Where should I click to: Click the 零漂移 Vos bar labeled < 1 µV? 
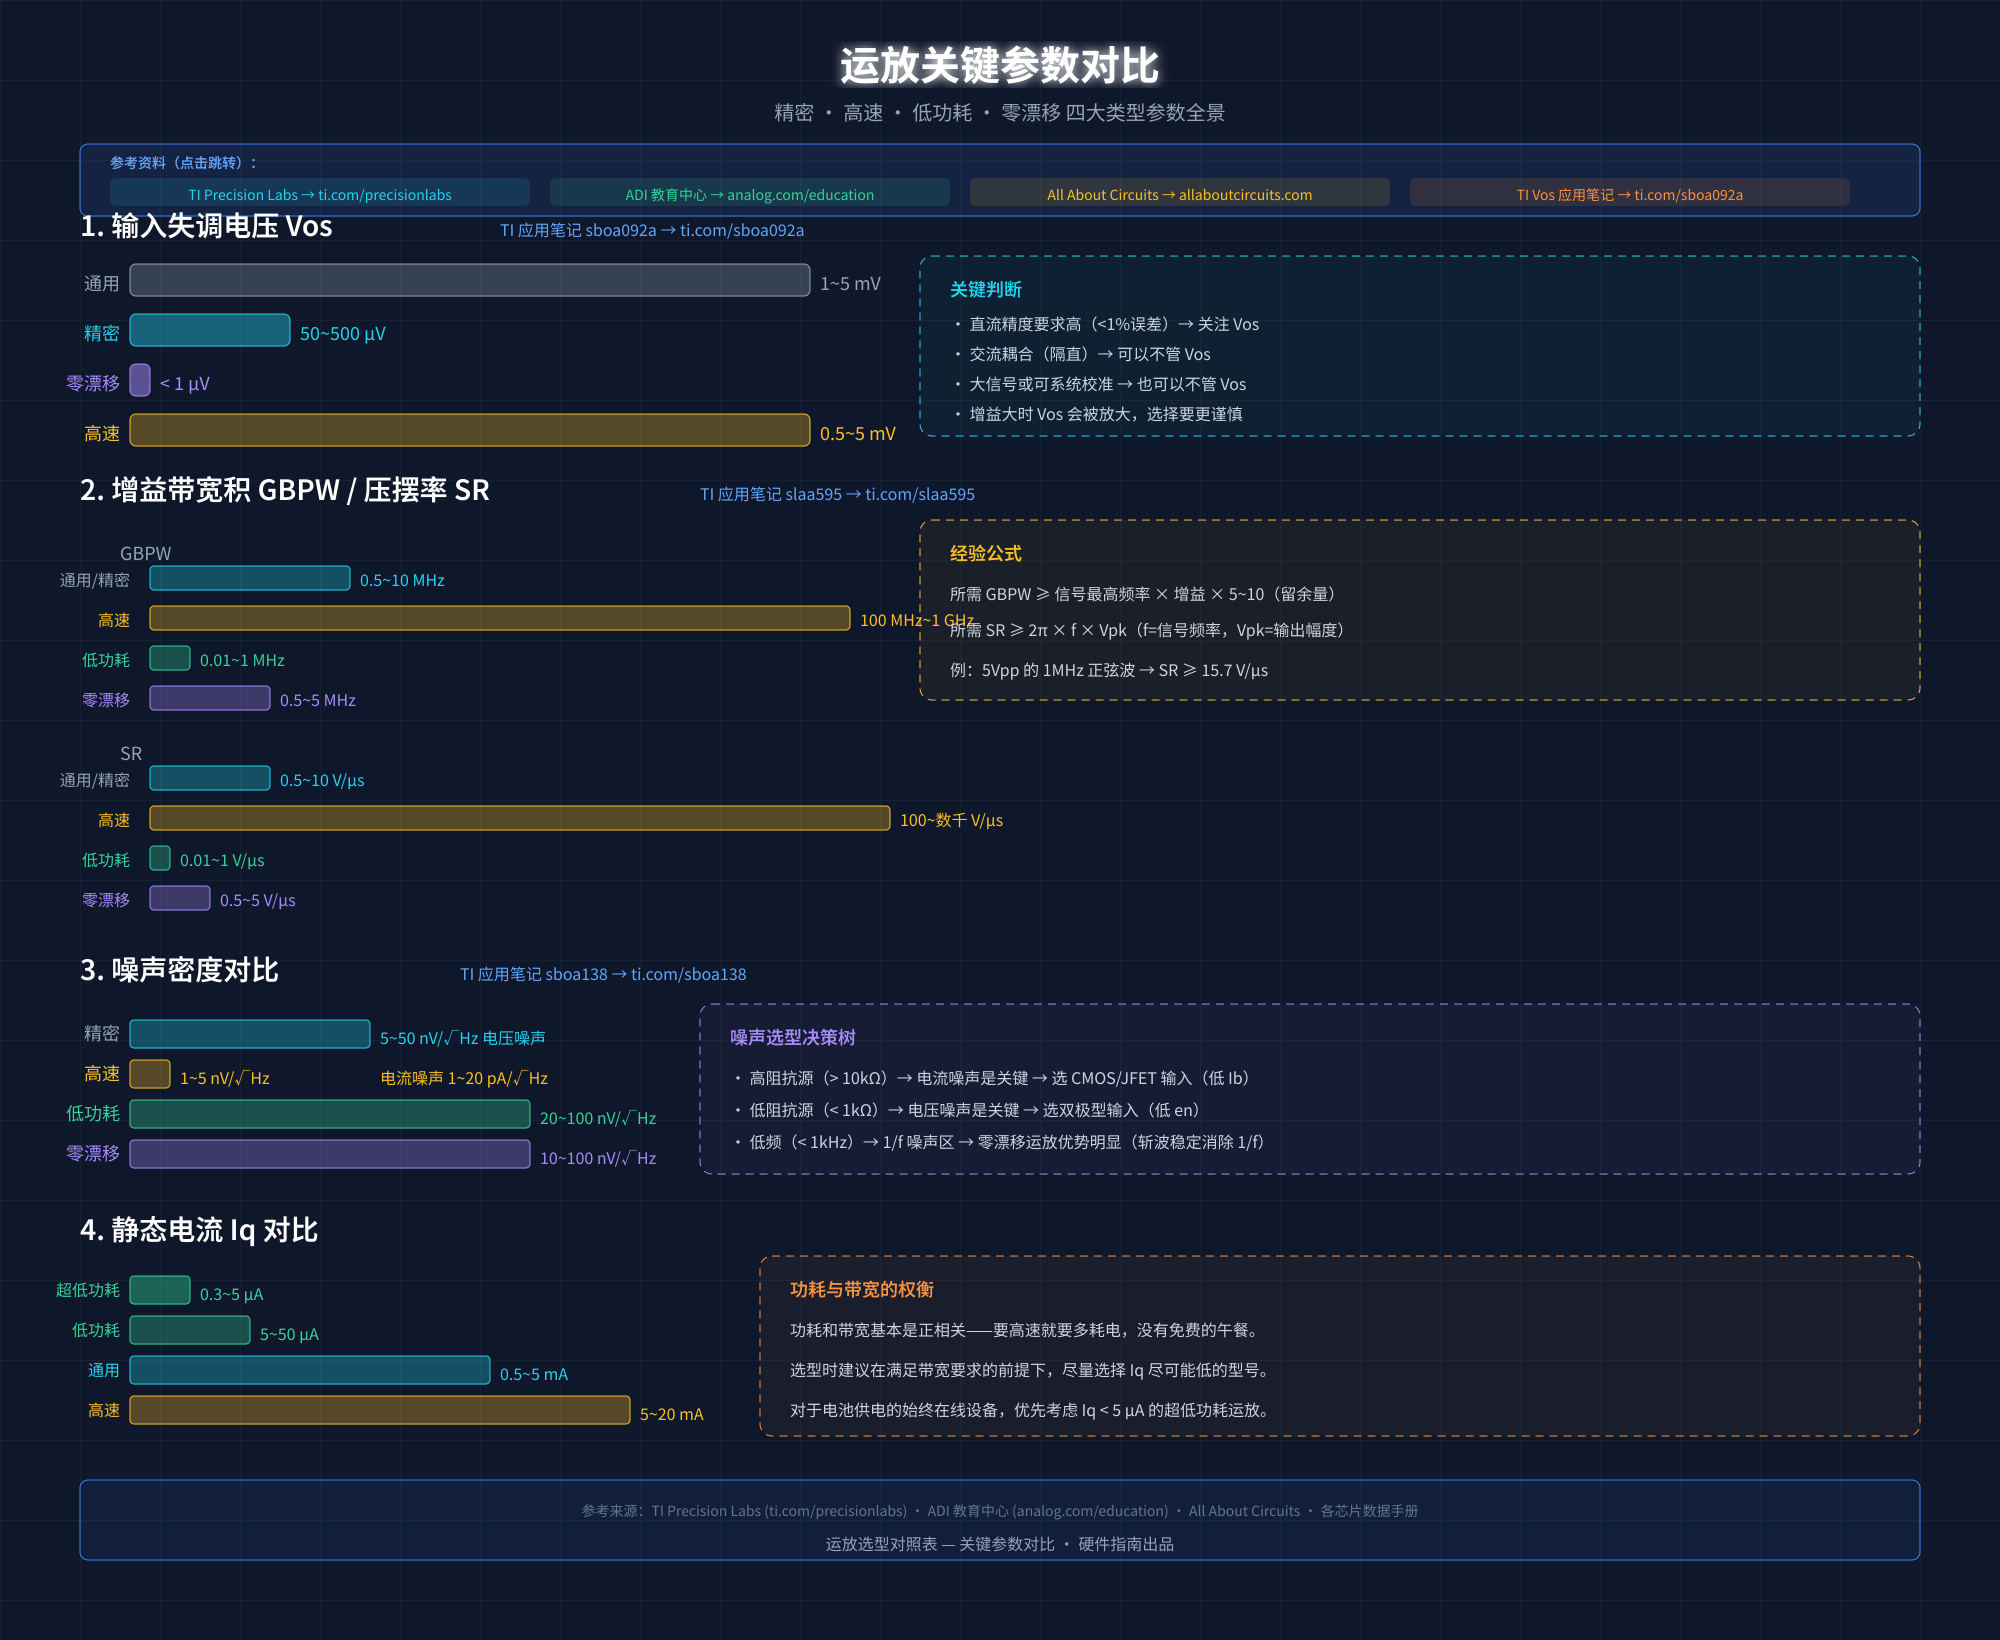[140, 380]
